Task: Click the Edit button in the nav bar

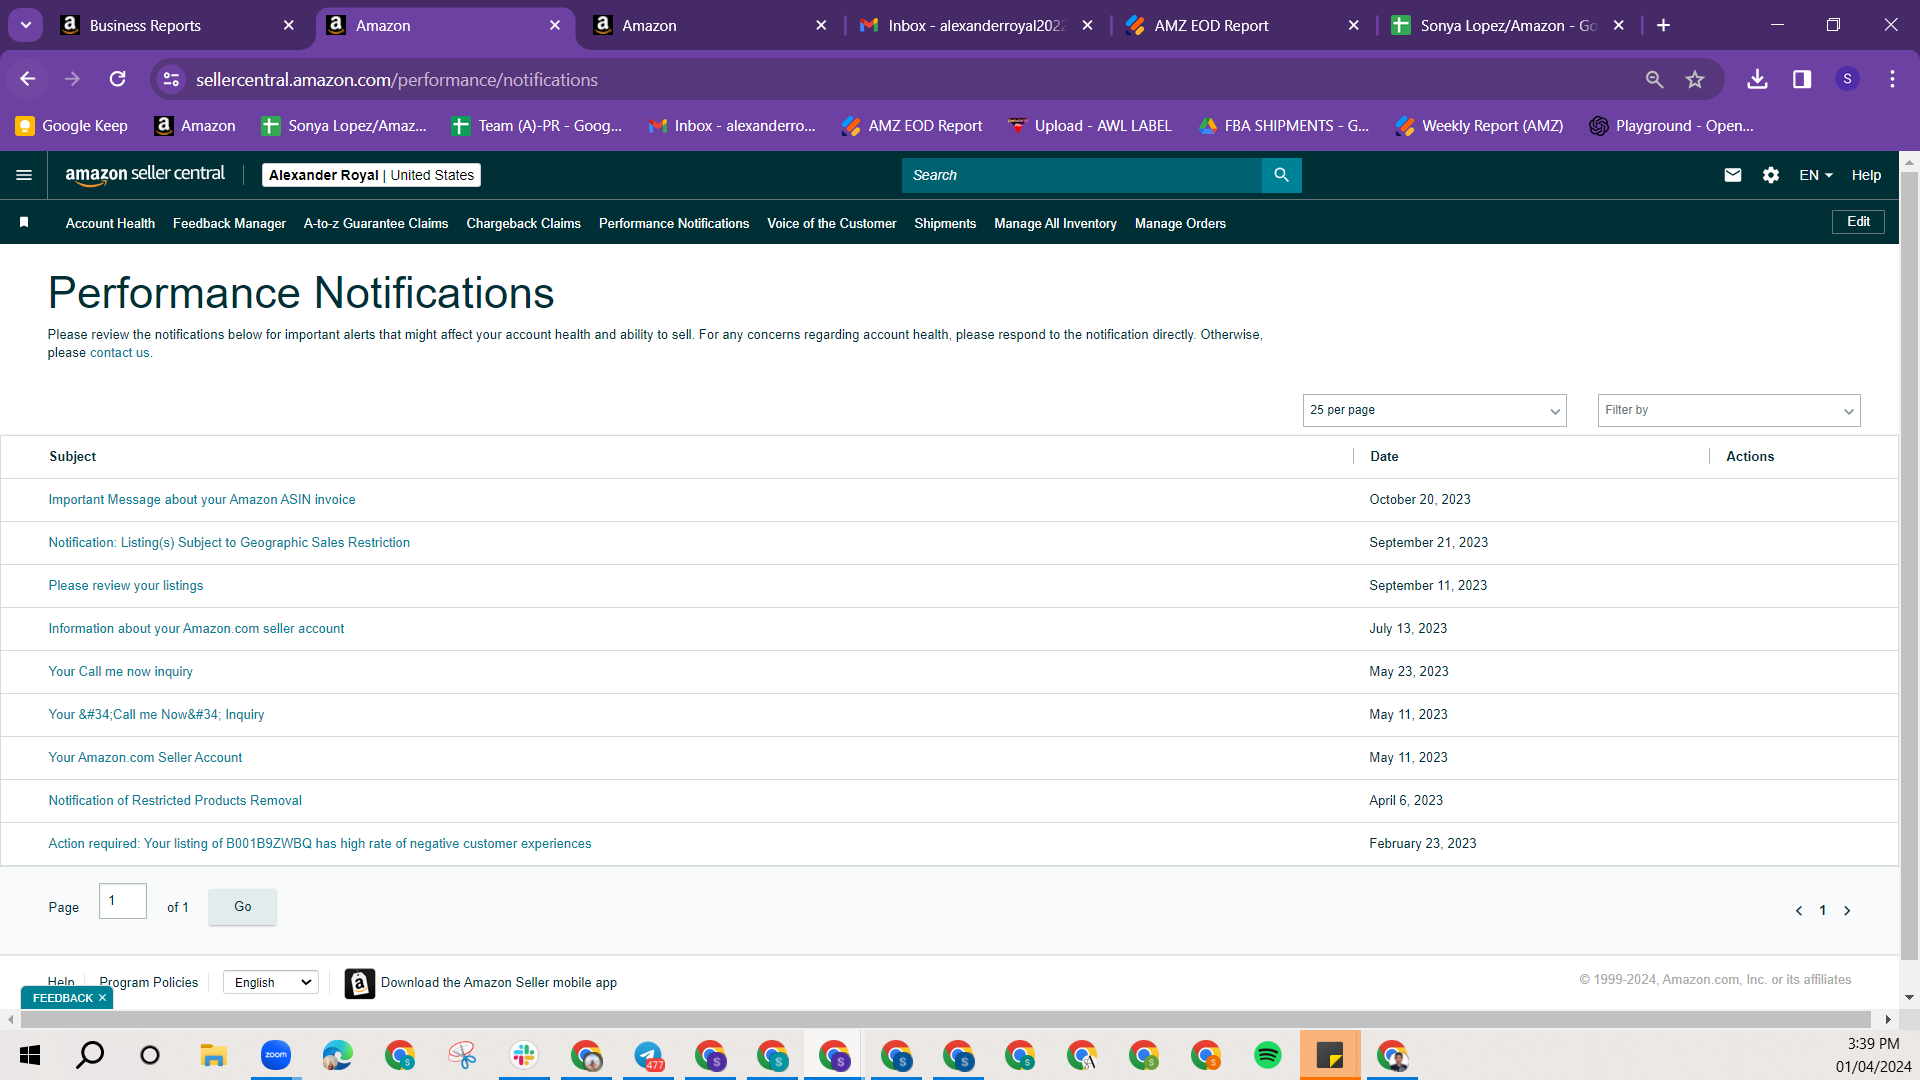Action: 1858,222
